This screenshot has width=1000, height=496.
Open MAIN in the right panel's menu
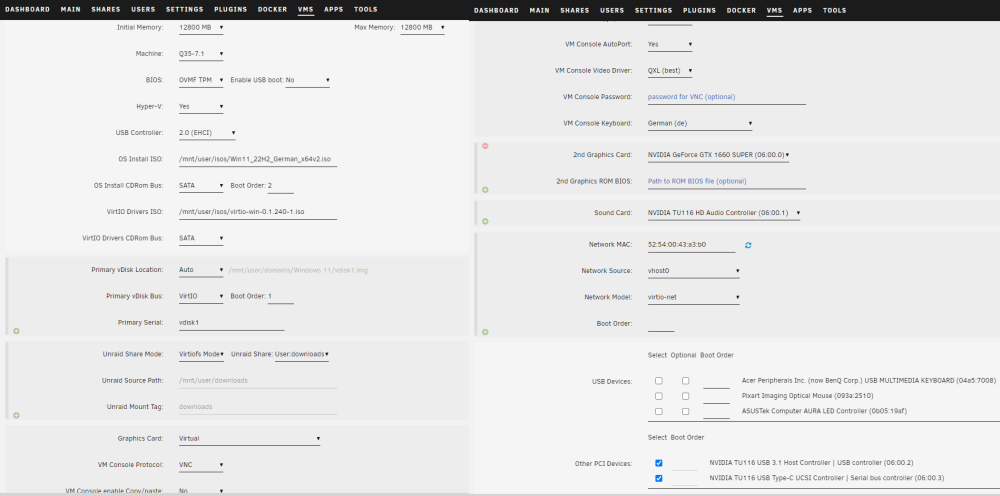tap(540, 10)
